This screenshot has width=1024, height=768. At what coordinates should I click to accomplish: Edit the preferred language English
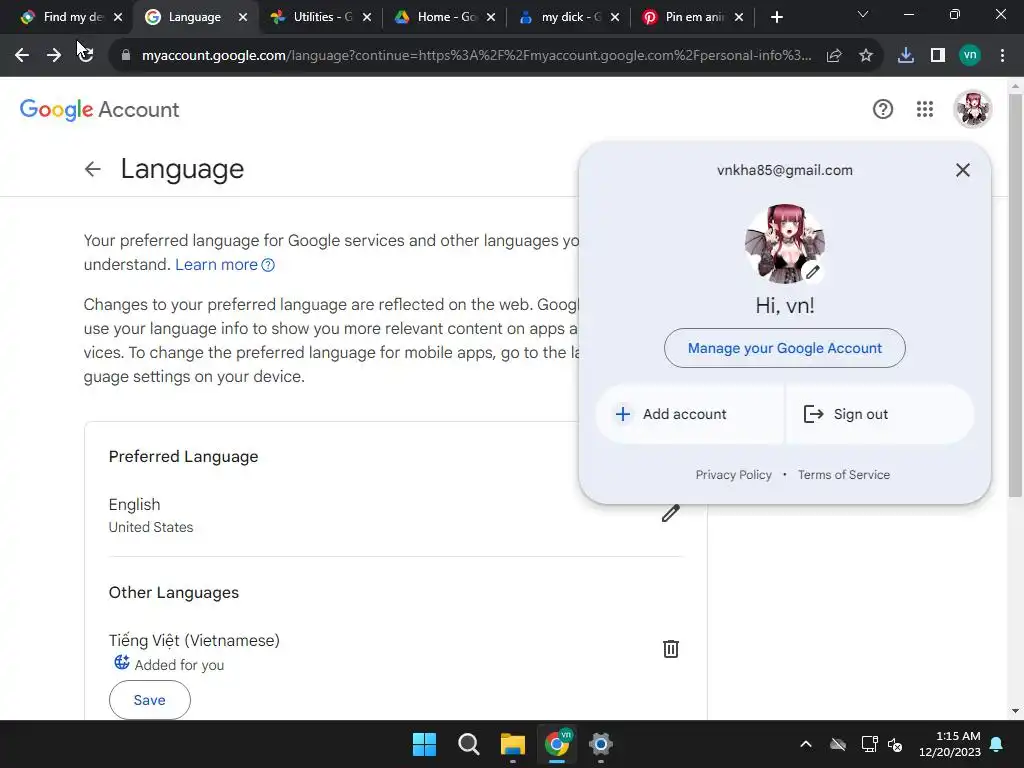tap(671, 513)
